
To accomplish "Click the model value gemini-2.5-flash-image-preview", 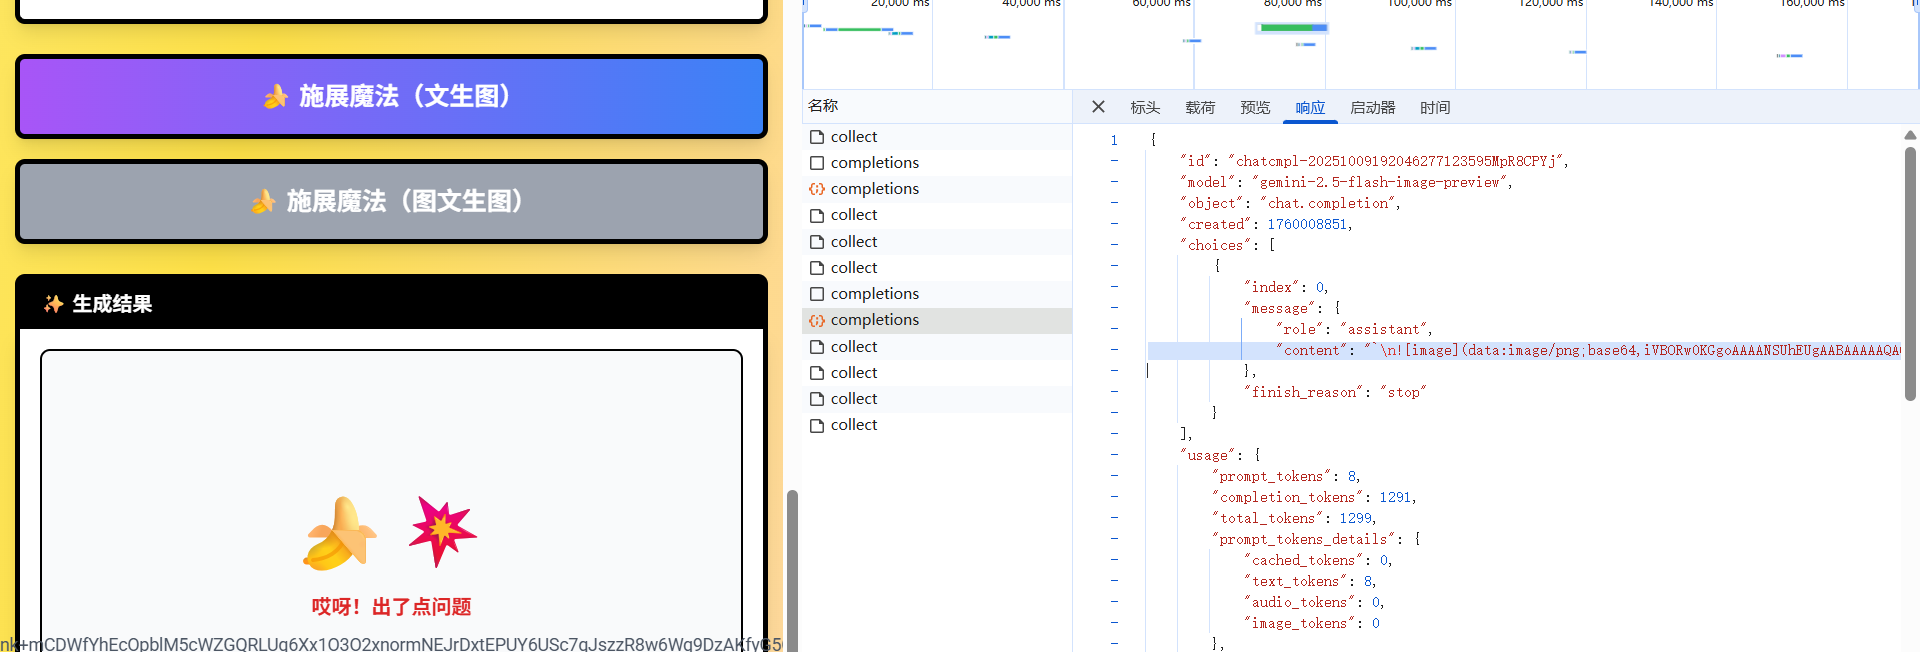I will tap(1381, 182).
